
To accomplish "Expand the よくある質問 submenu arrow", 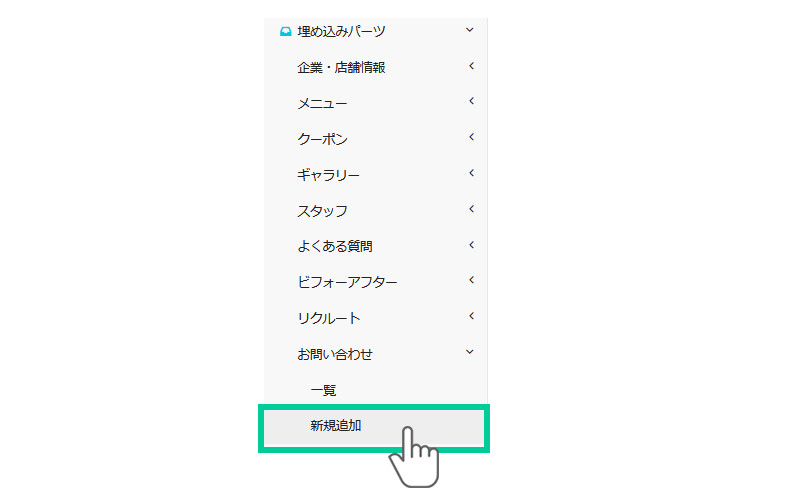I will pos(470,245).
